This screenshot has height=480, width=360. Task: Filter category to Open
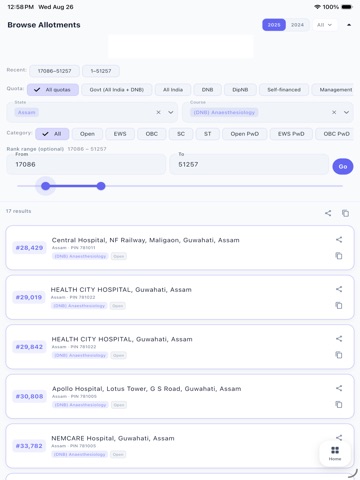[x=87, y=134]
